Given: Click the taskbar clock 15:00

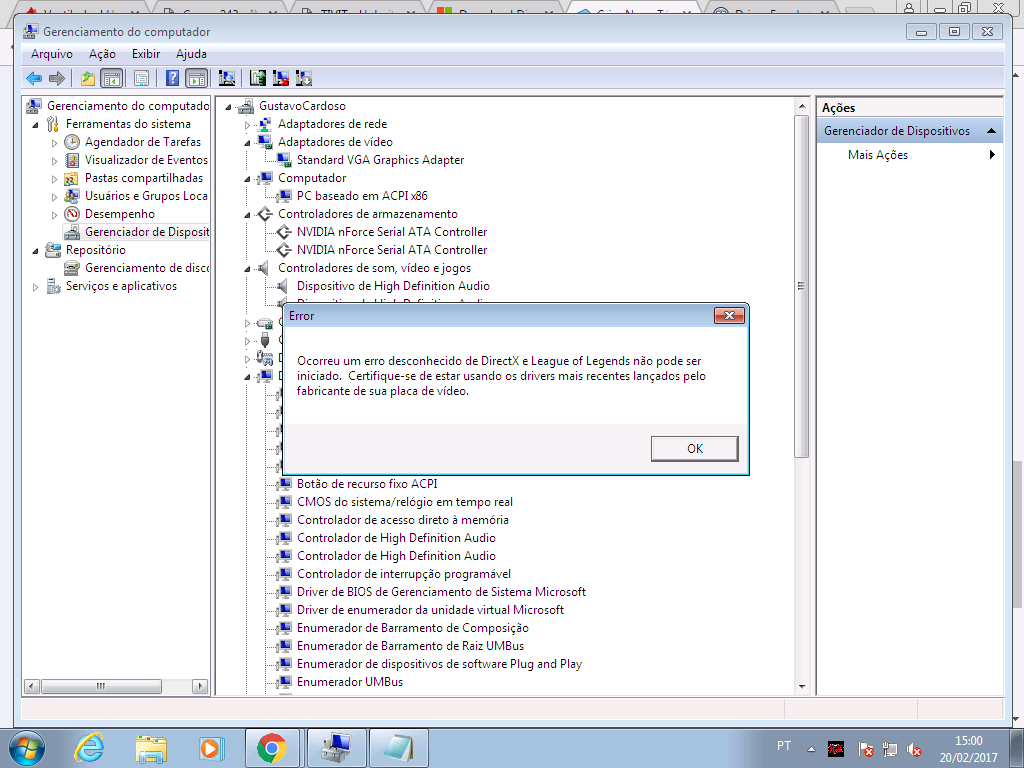Looking at the screenshot, I should pos(968,741).
